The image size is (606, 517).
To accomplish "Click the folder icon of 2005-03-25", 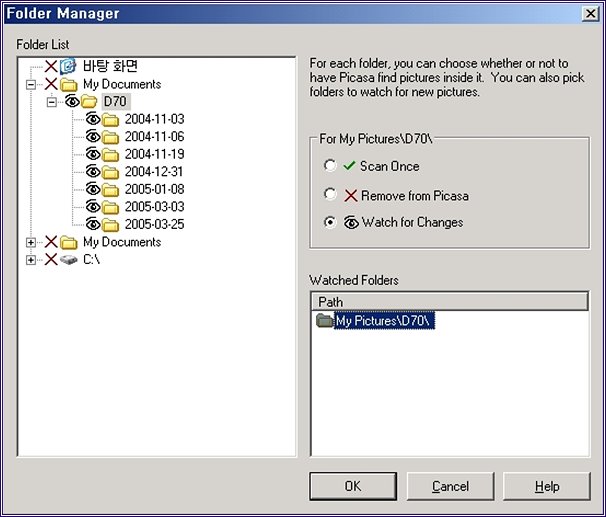I will (110, 224).
